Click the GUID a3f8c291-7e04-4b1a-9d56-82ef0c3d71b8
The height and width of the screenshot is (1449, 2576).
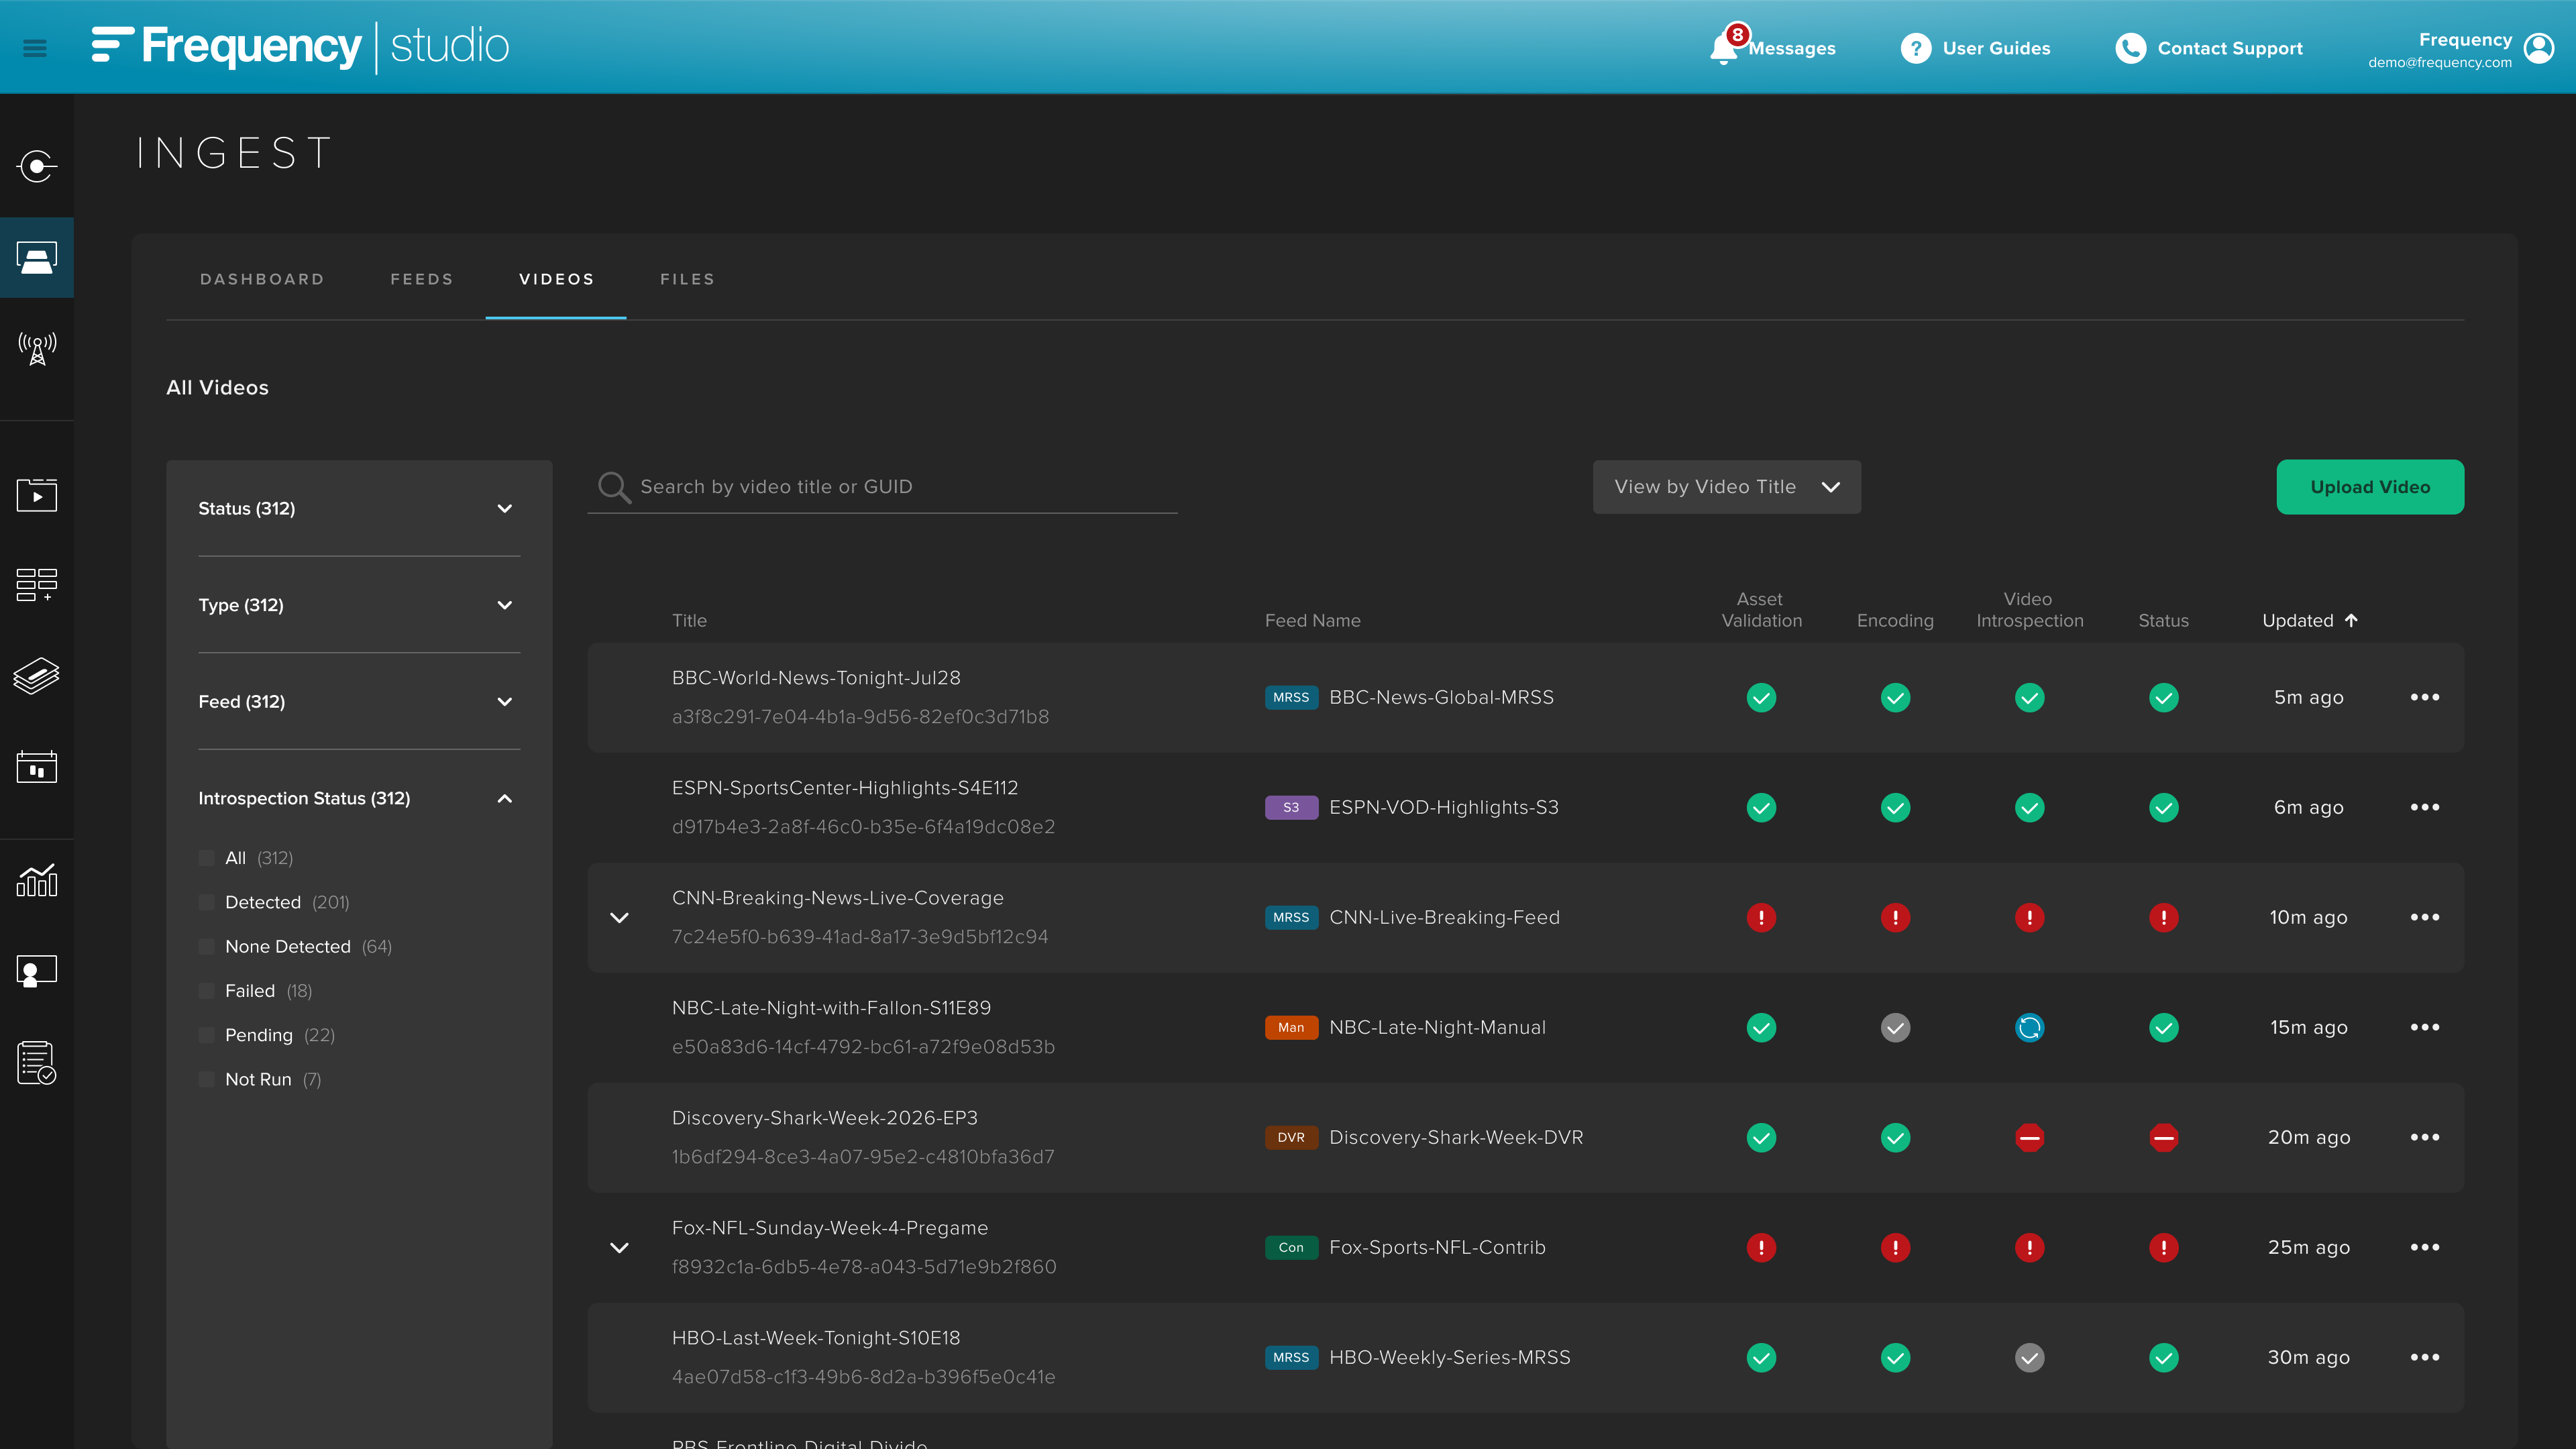860,717
